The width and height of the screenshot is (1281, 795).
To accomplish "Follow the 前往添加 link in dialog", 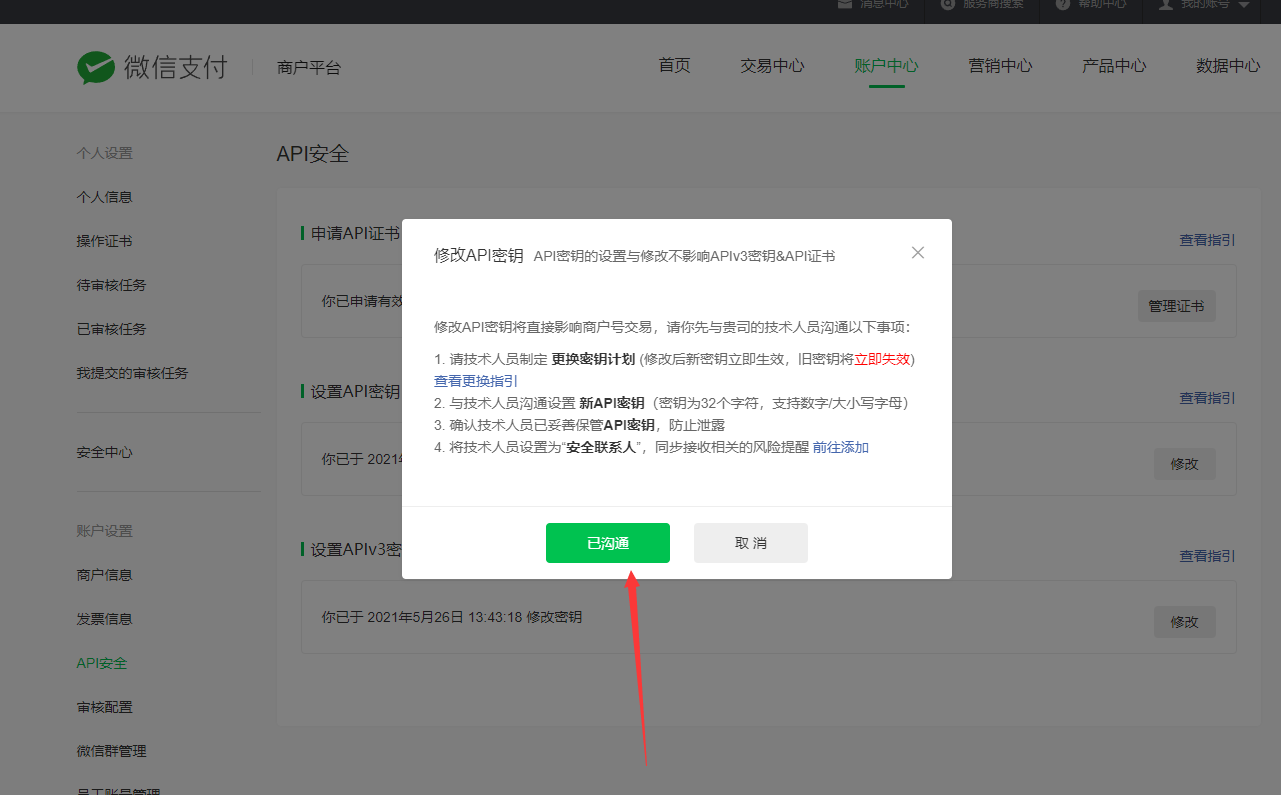I will tap(841, 447).
